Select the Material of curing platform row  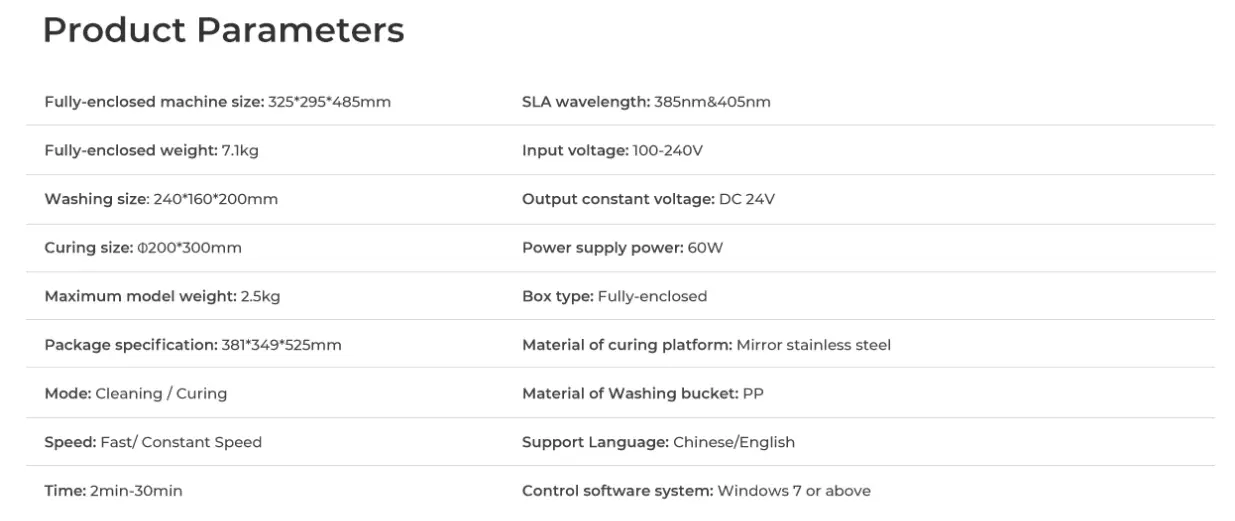tap(706, 345)
